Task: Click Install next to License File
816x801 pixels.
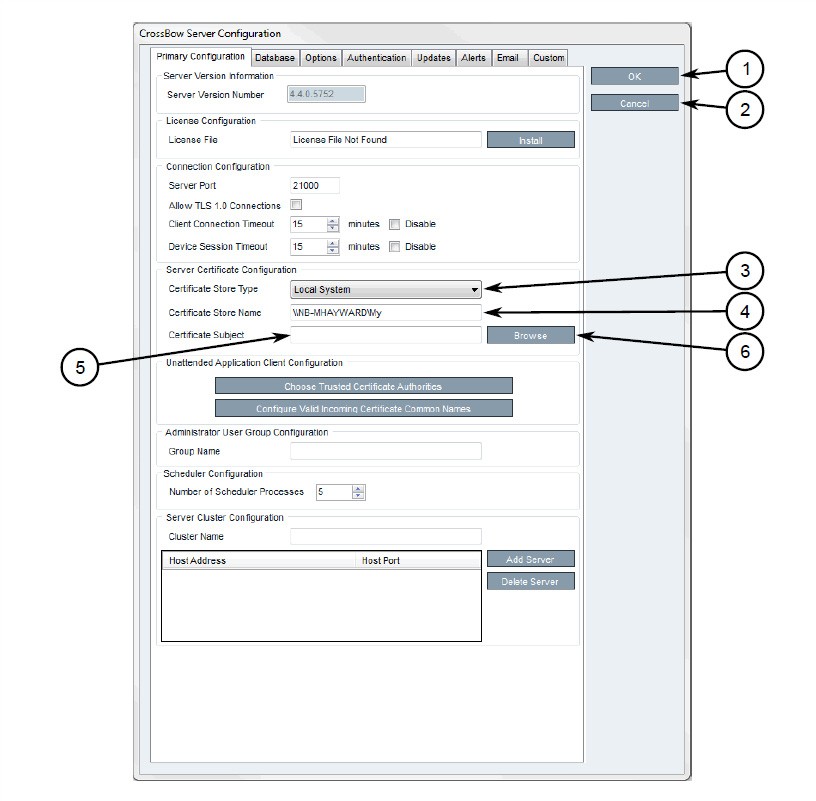Action: 531,140
